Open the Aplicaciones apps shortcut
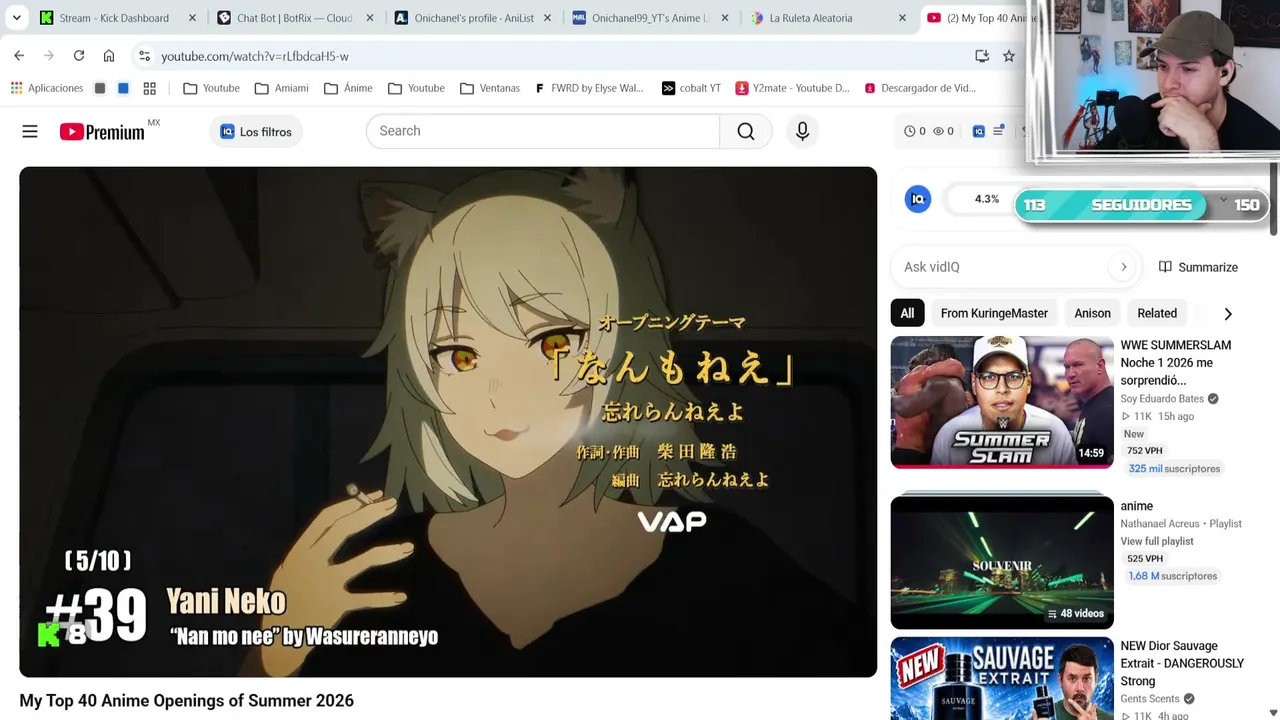This screenshot has height=720, width=1280. click(47, 88)
